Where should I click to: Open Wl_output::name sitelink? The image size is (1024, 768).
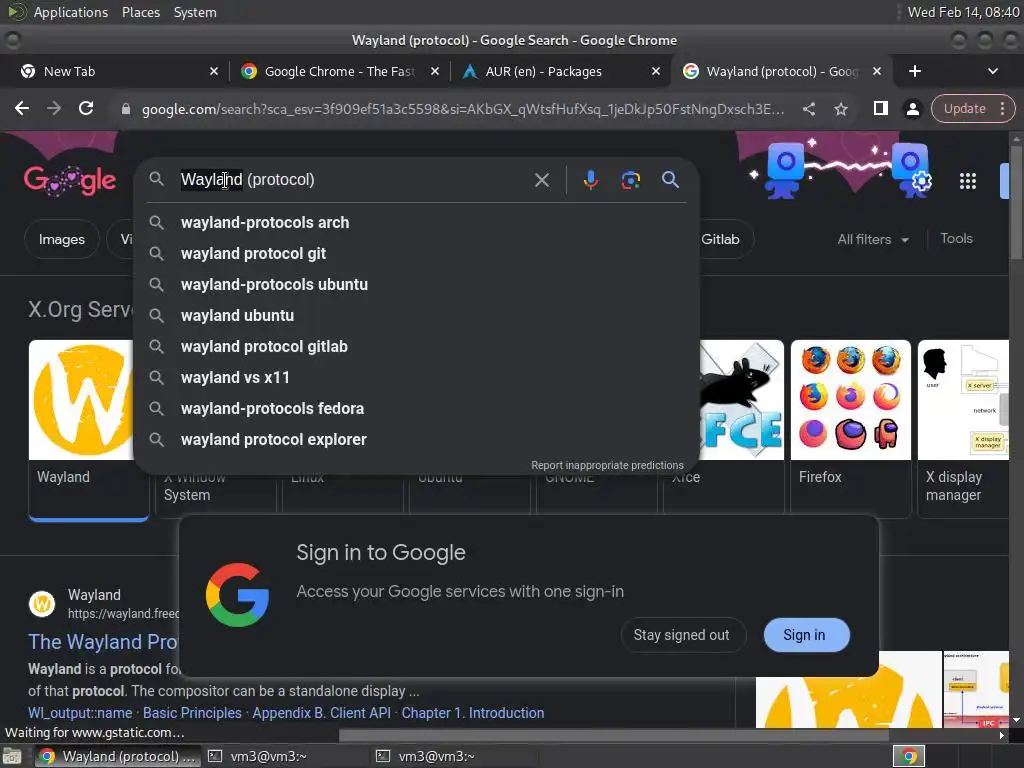pyautogui.click(x=80, y=713)
